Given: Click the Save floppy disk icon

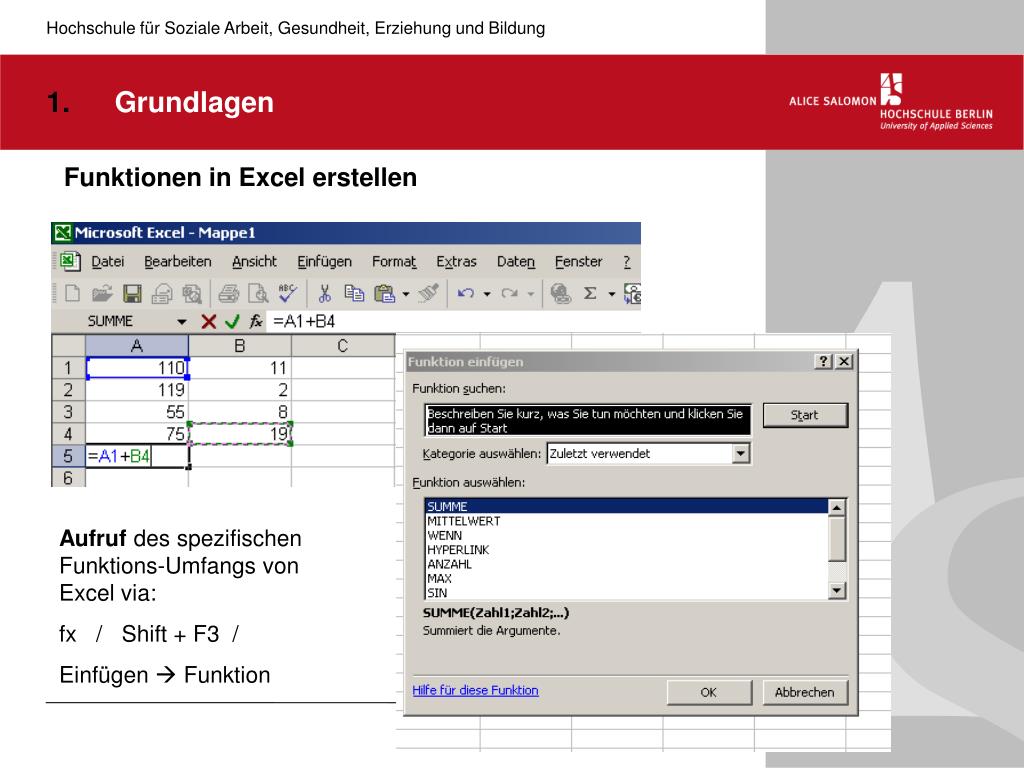Looking at the screenshot, I should (133, 293).
